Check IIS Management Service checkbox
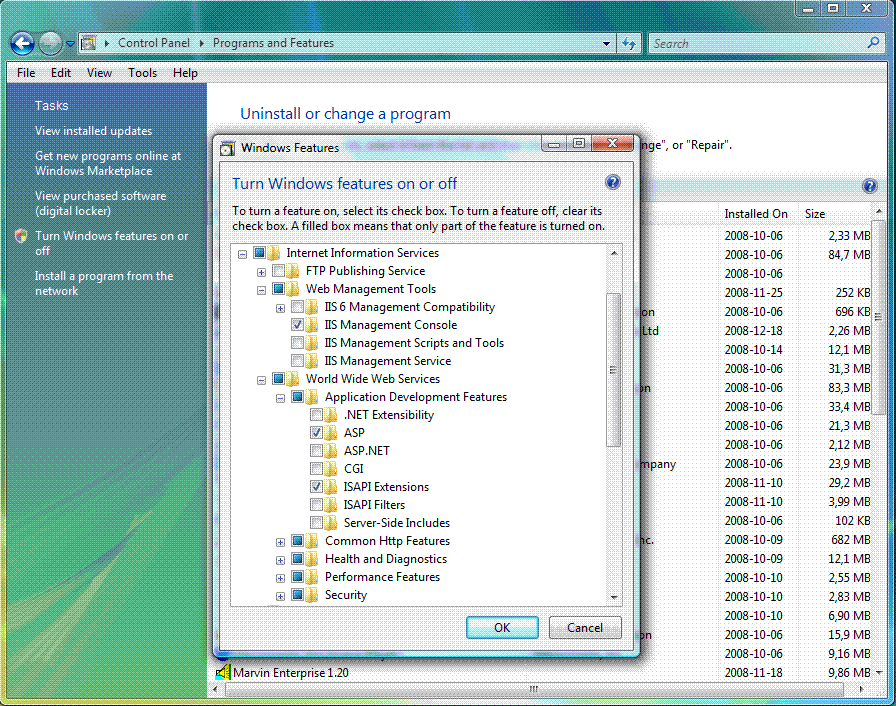Screen dimensions: 896x706 pos(297,360)
